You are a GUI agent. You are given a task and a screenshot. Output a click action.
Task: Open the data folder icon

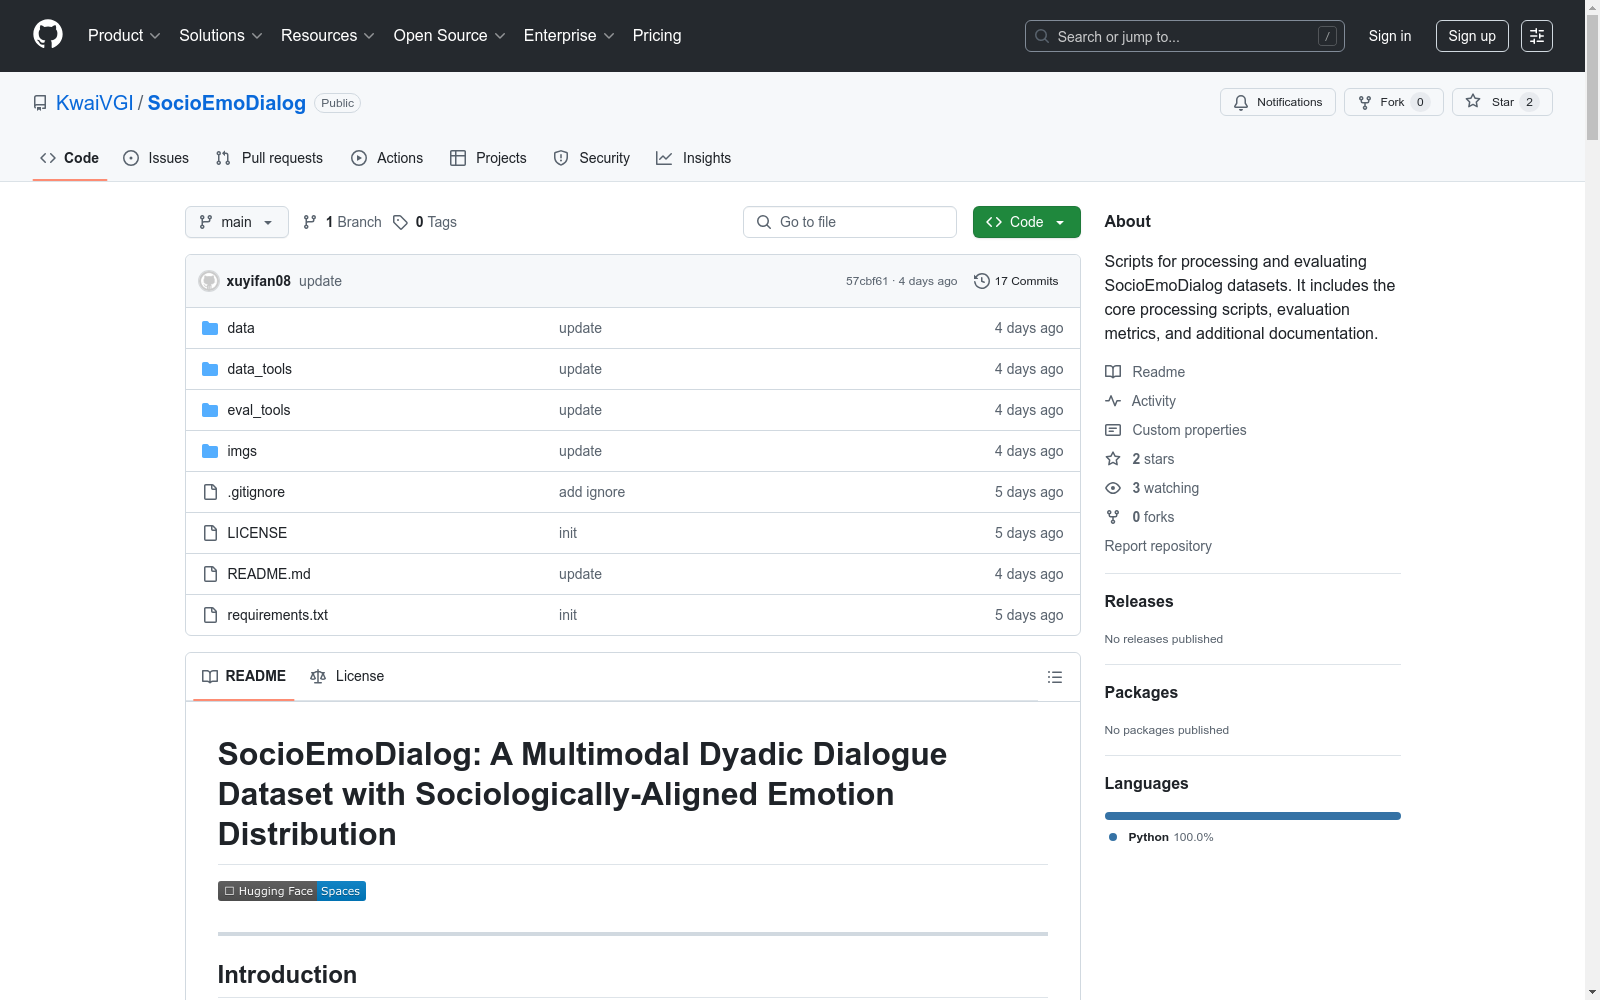point(210,328)
